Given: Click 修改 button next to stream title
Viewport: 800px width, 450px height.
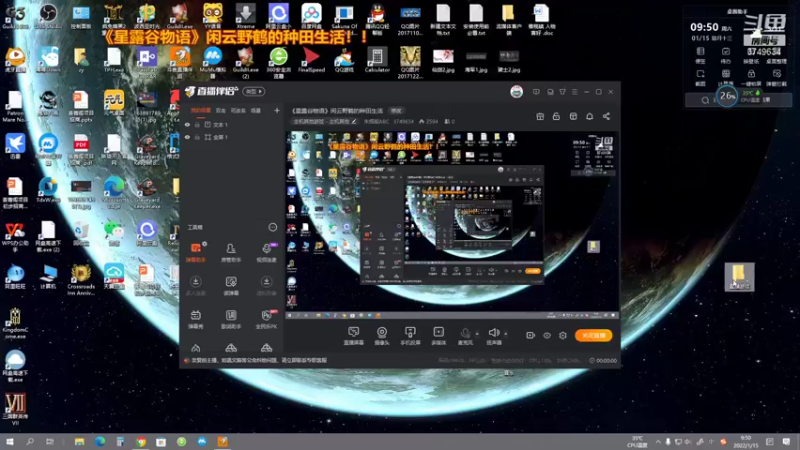Looking at the screenshot, I should tap(396, 111).
